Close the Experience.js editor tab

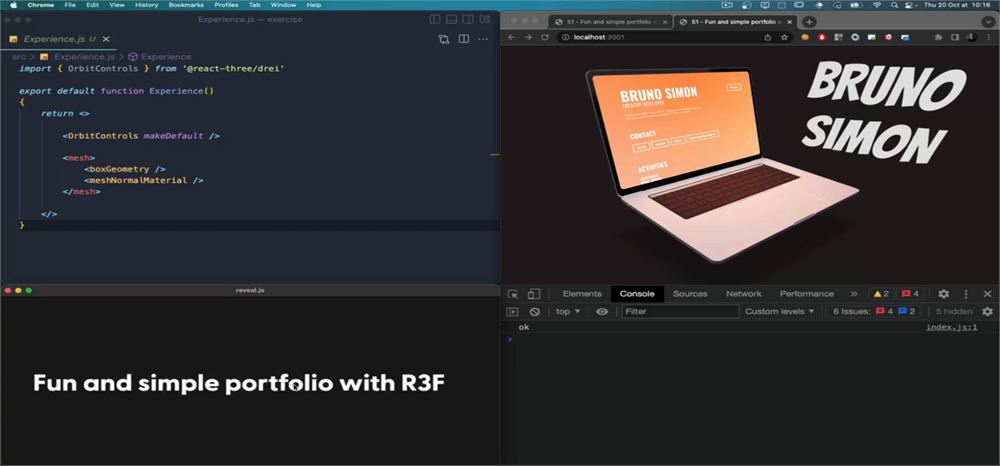coord(106,39)
